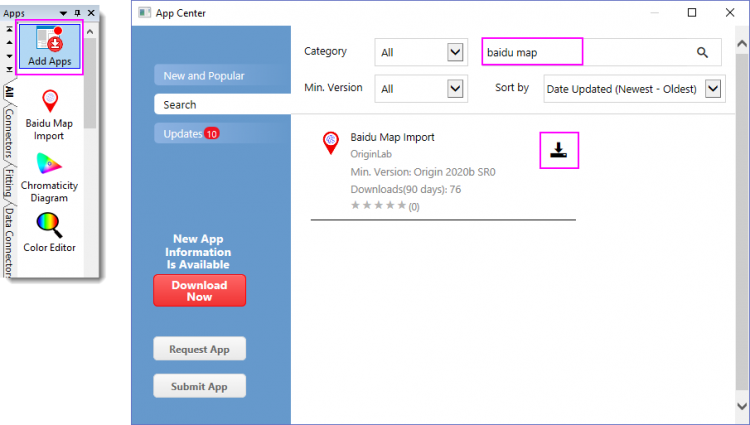Image resolution: width=750 pixels, height=425 pixels.
Task: Click Downloads(90 days): 76 text
Action: pos(406,189)
